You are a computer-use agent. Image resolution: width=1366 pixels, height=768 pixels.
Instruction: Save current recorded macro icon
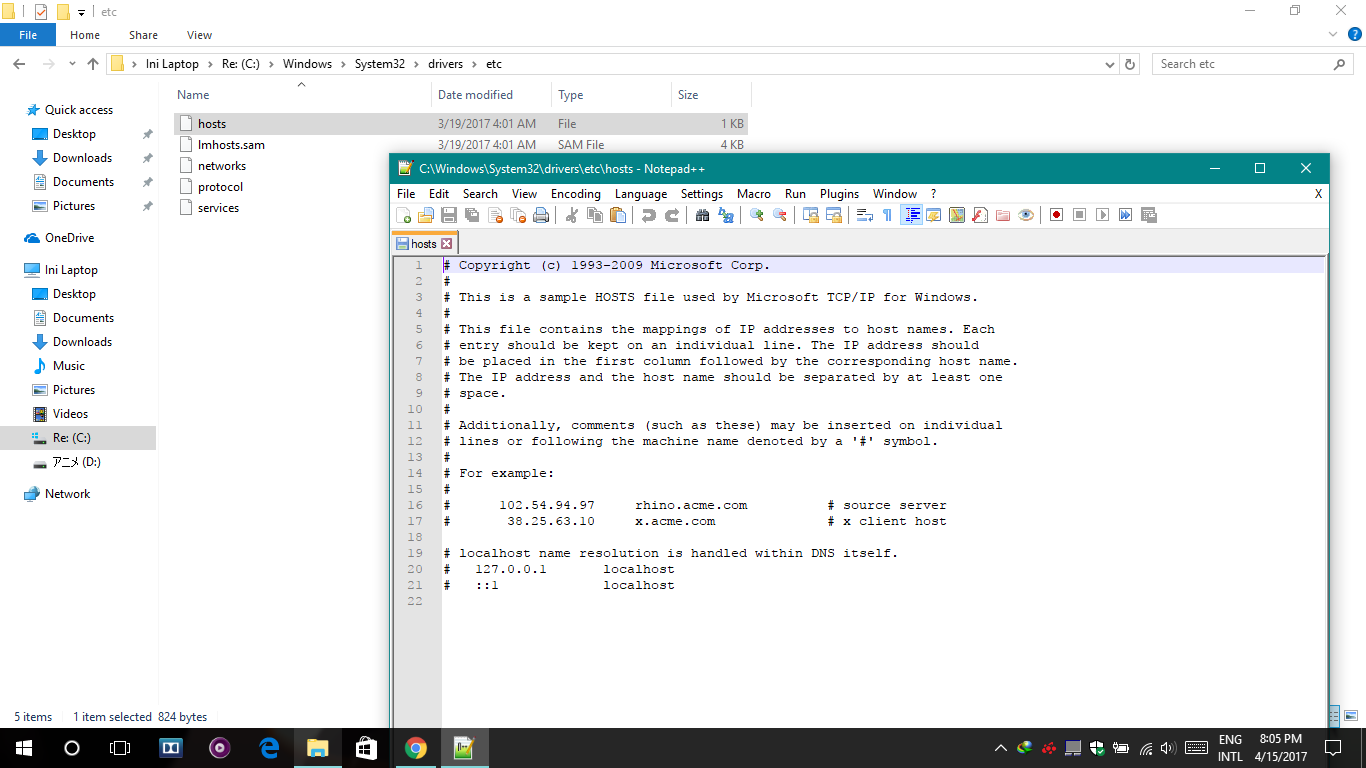pyautogui.click(x=1148, y=215)
